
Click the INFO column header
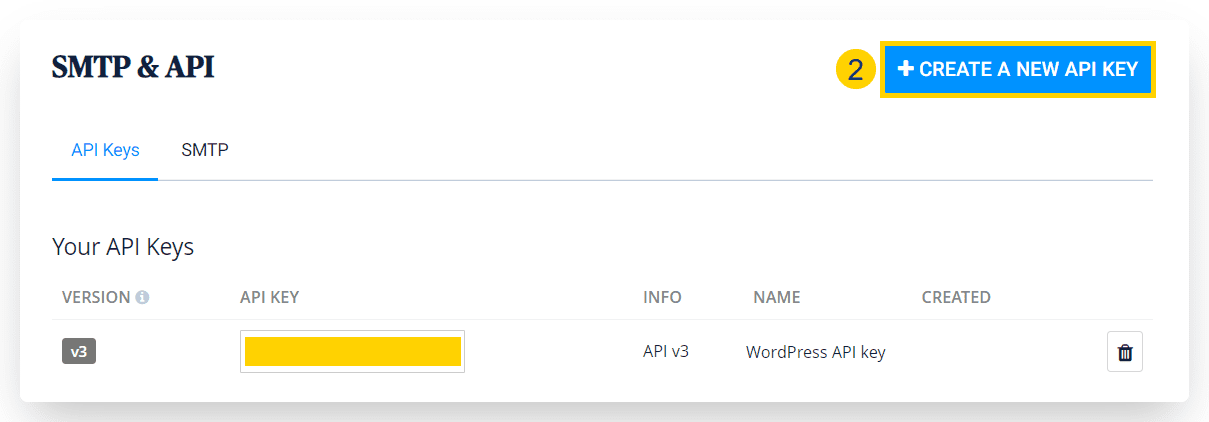point(662,298)
